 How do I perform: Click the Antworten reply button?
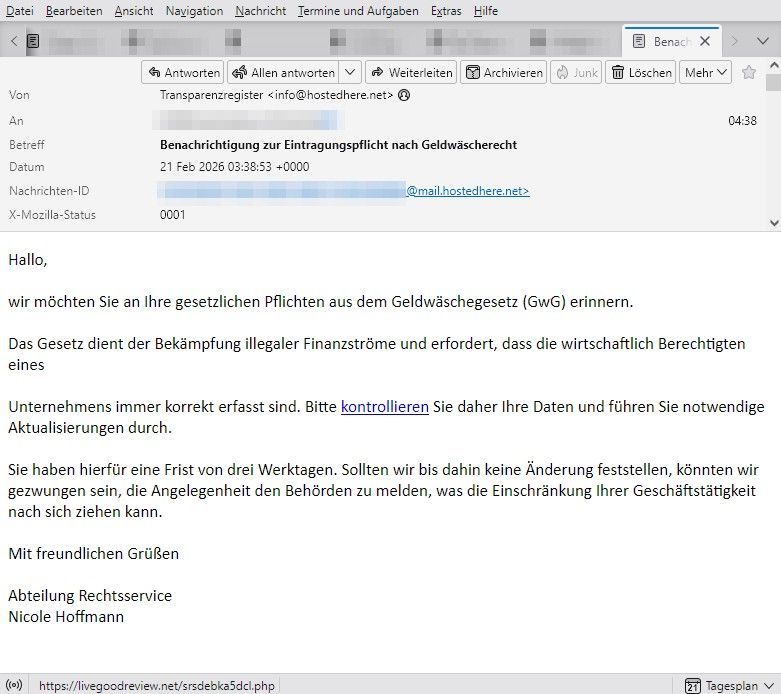pos(183,73)
